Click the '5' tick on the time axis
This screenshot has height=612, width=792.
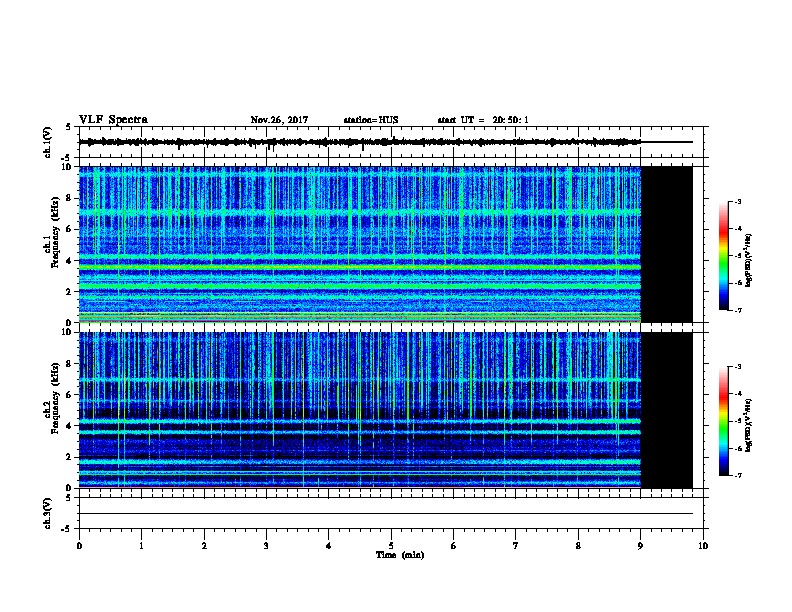click(x=391, y=546)
